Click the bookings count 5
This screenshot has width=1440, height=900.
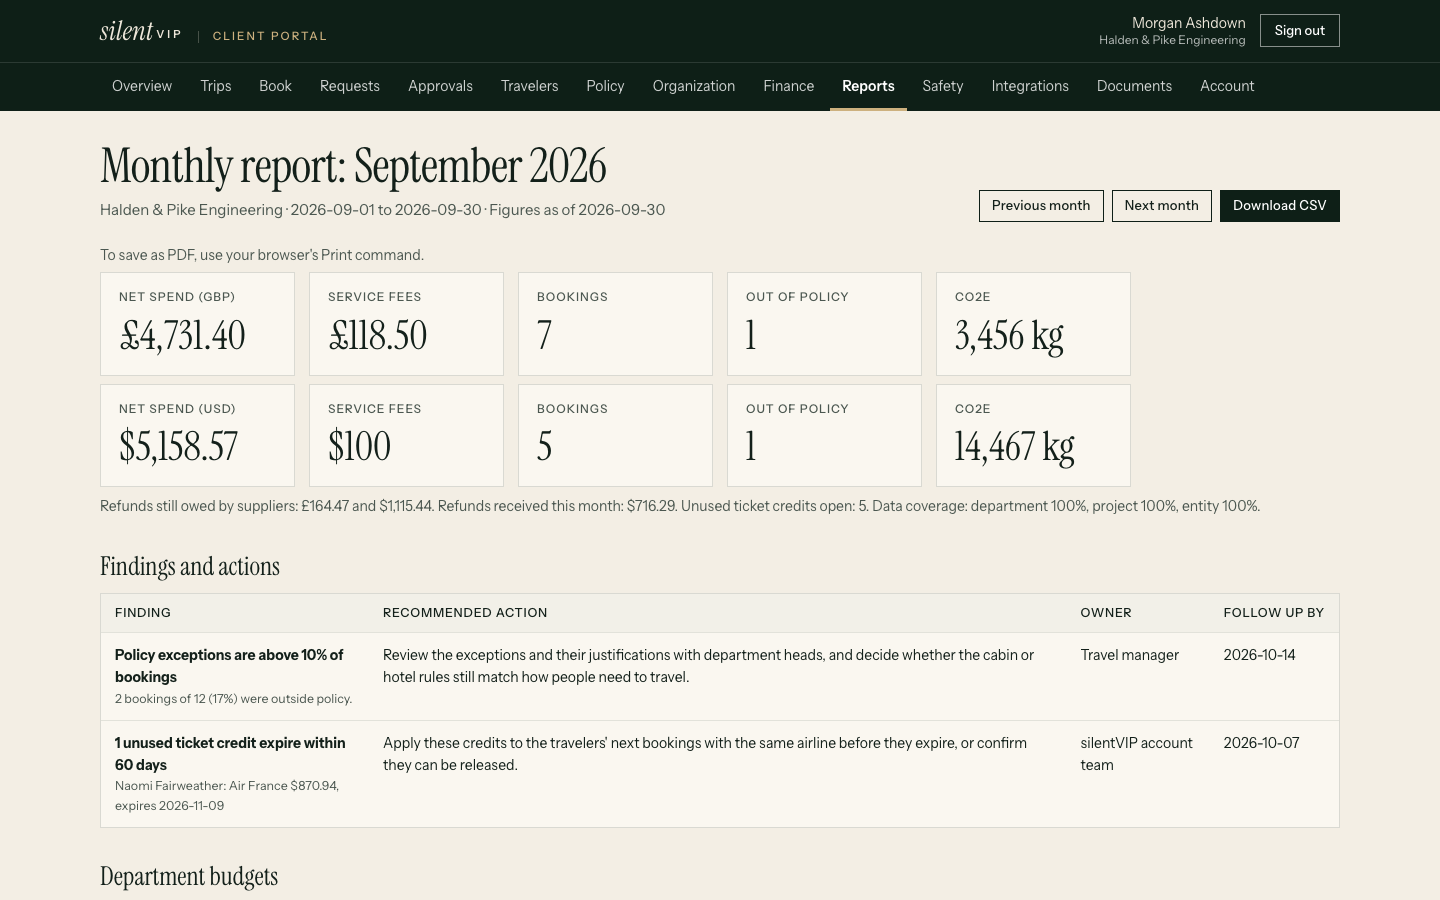tap(544, 447)
